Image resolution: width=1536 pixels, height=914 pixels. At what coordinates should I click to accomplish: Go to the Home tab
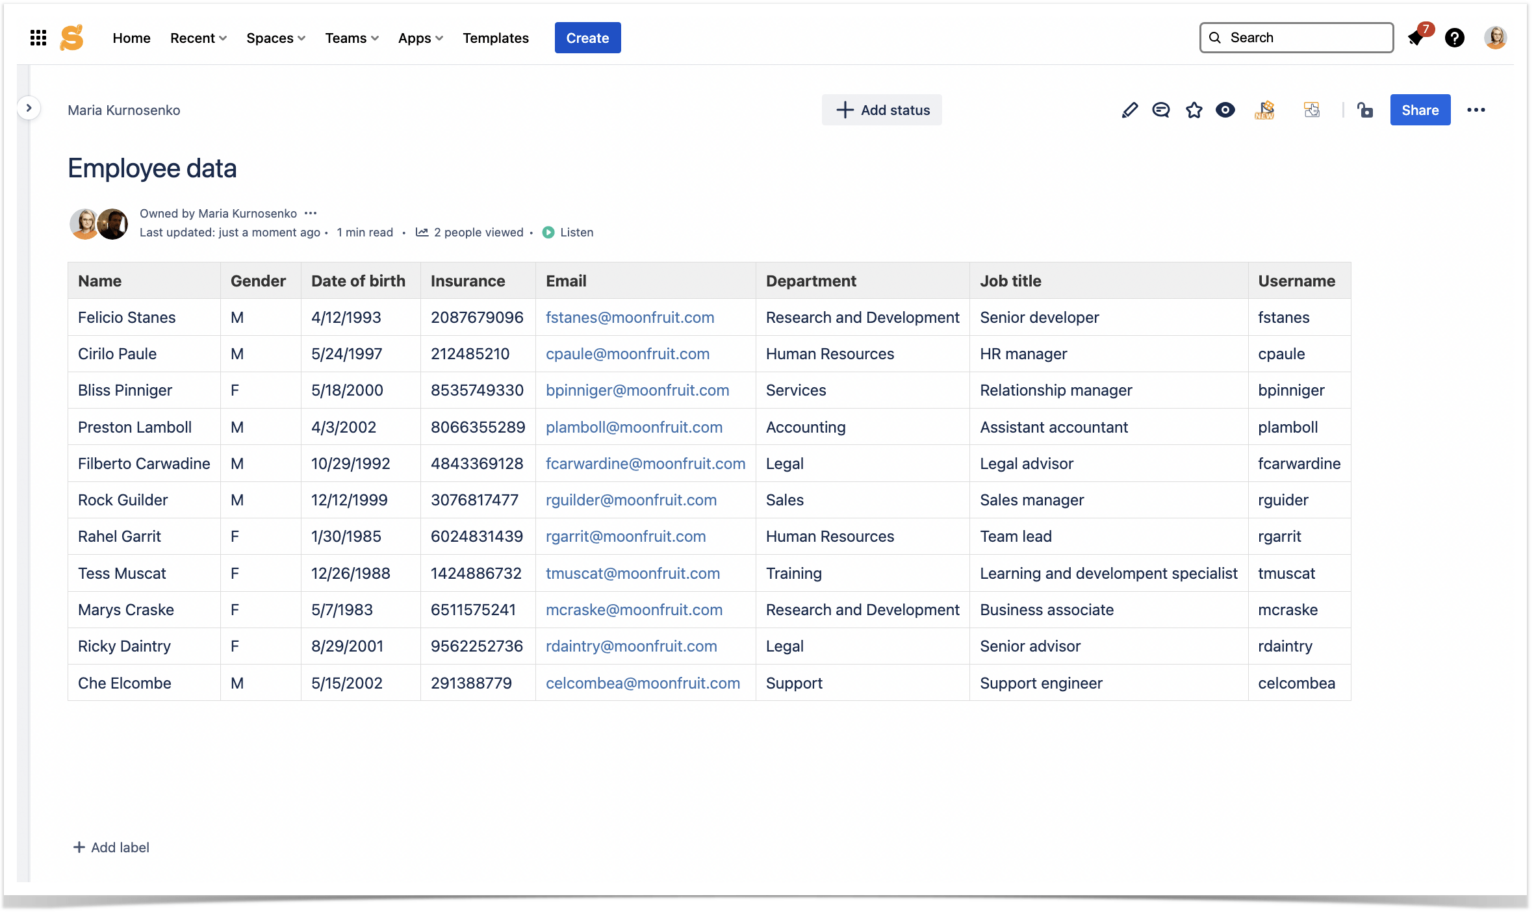(131, 38)
